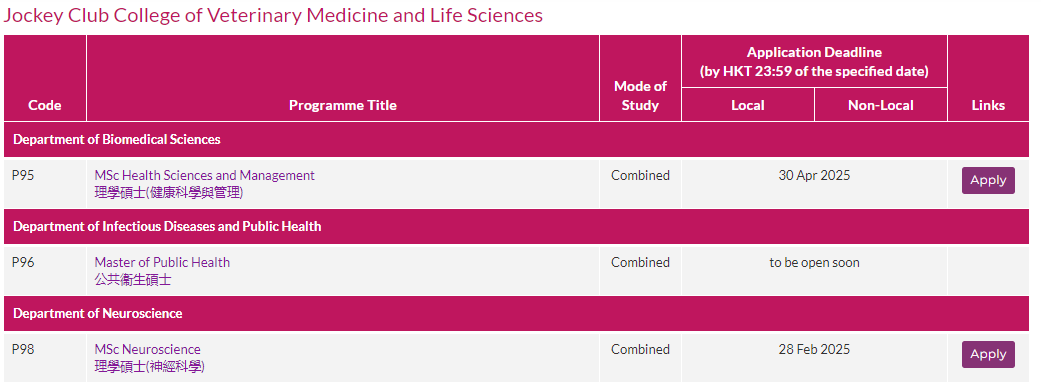Click Apply button for MSc Health Sciences

(988, 181)
